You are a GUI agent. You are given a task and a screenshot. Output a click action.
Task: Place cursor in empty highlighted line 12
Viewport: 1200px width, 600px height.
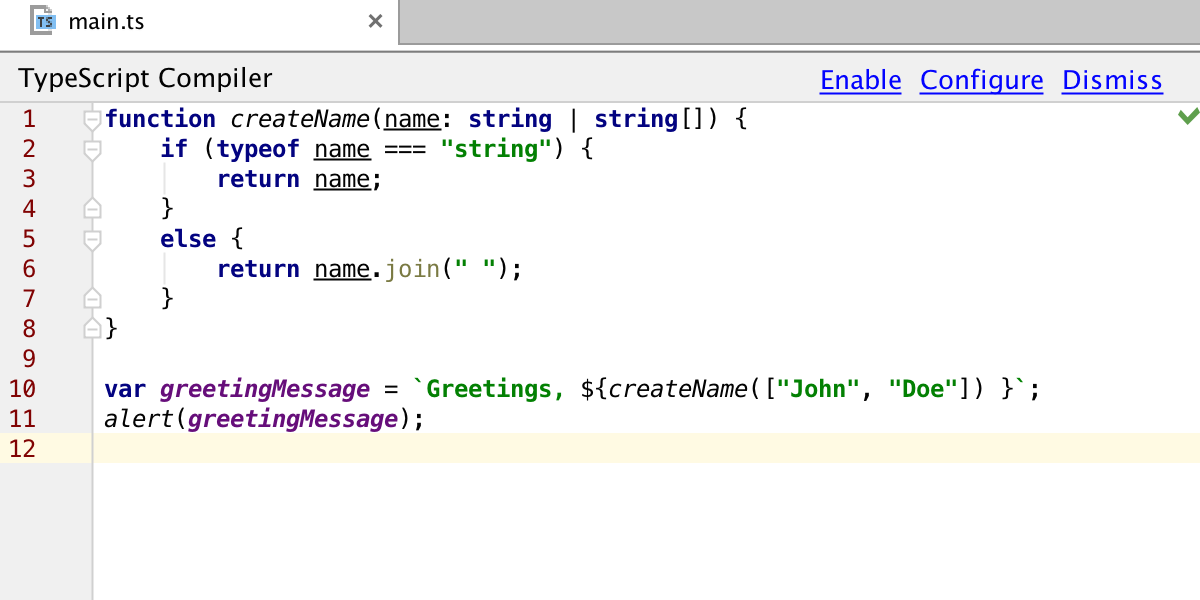[x=646, y=449]
